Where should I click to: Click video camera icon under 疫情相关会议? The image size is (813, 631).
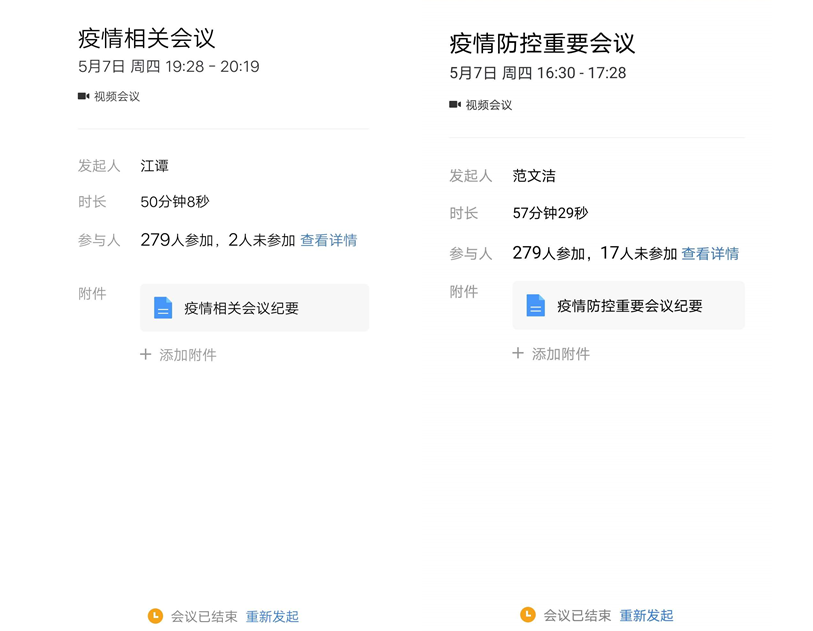[84, 97]
